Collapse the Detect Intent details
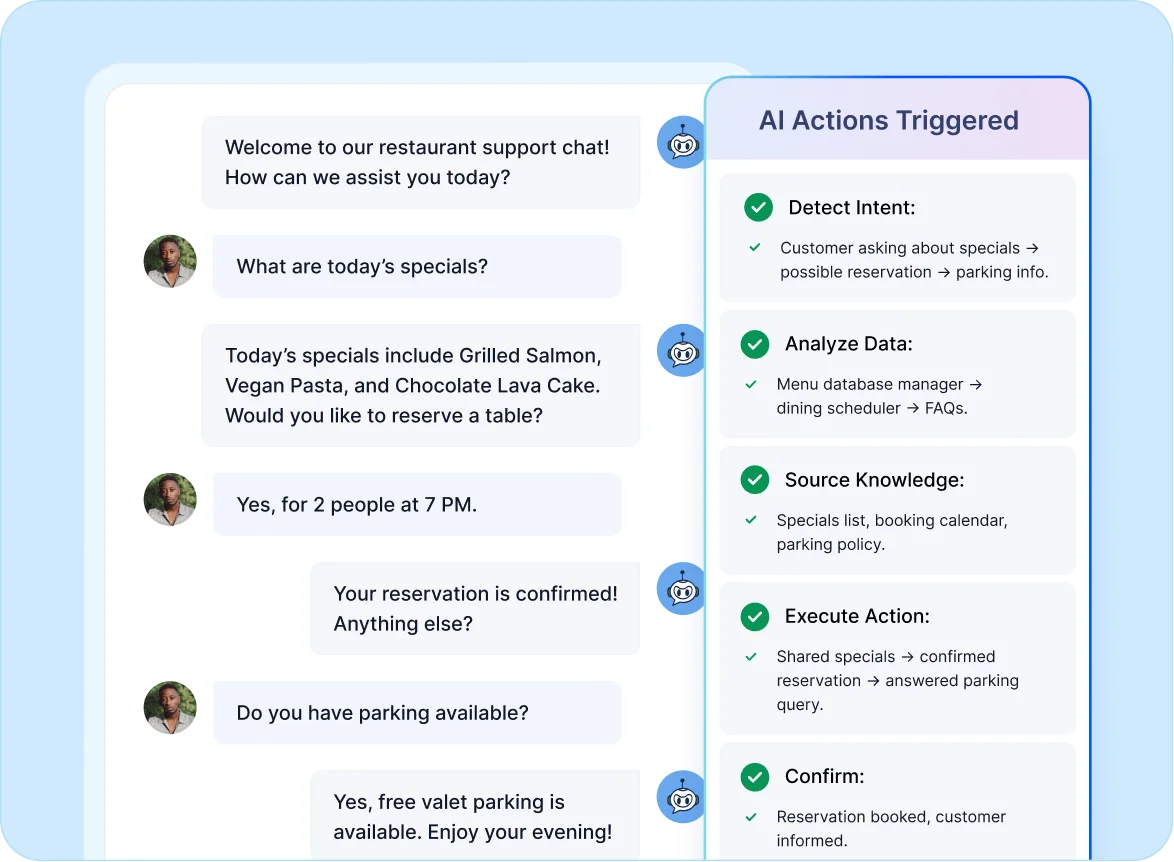This screenshot has height=862, width=1174. (897, 237)
